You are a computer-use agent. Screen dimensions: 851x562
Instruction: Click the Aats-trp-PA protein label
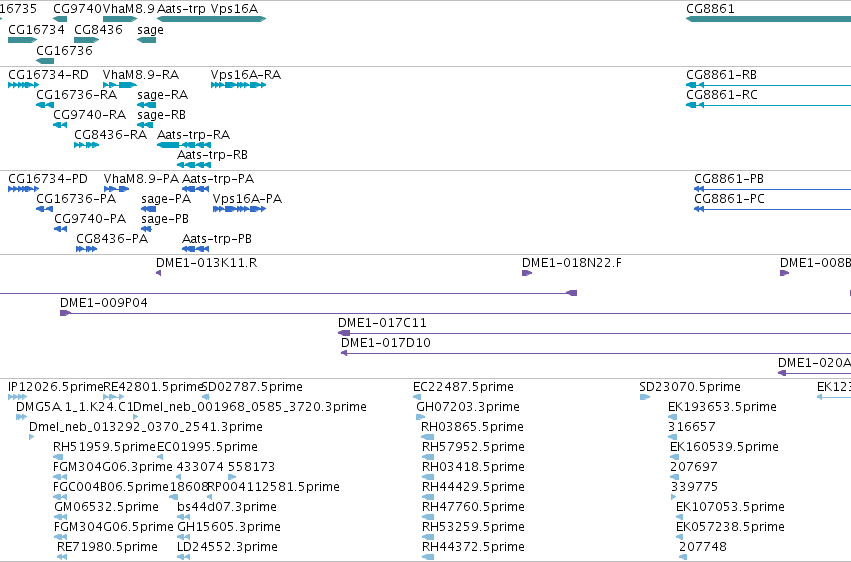coord(218,179)
